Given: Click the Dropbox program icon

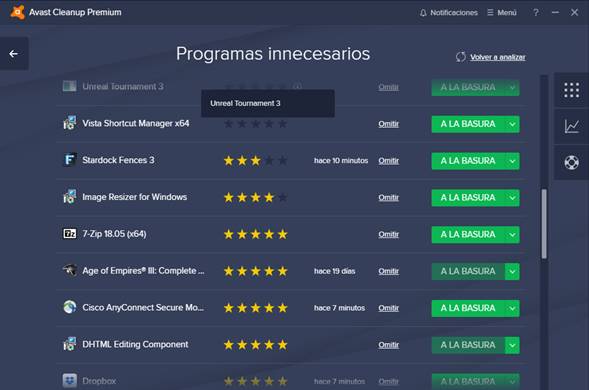Looking at the screenshot, I should 69,381.
